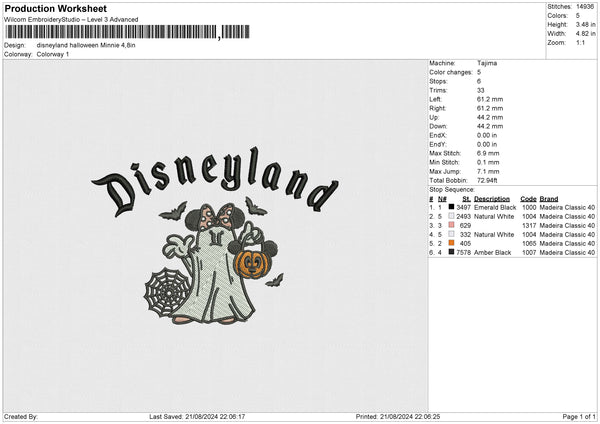Image resolution: width=600 pixels, height=424 pixels.
Task: Click the Brand column header
Action: pos(551,198)
